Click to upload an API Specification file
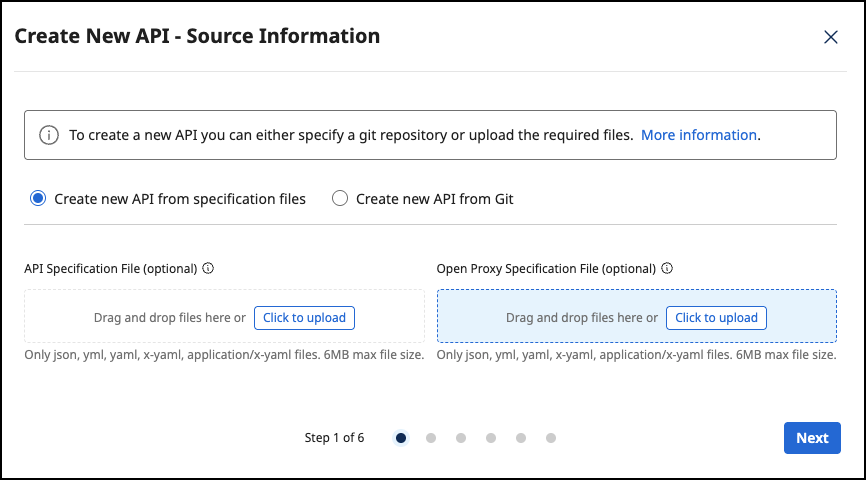866x480 pixels. pyautogui.click(x=304, y=318)
